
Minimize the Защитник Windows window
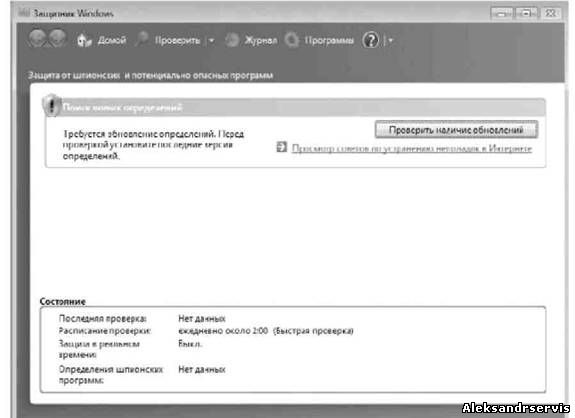click(502, 14)
